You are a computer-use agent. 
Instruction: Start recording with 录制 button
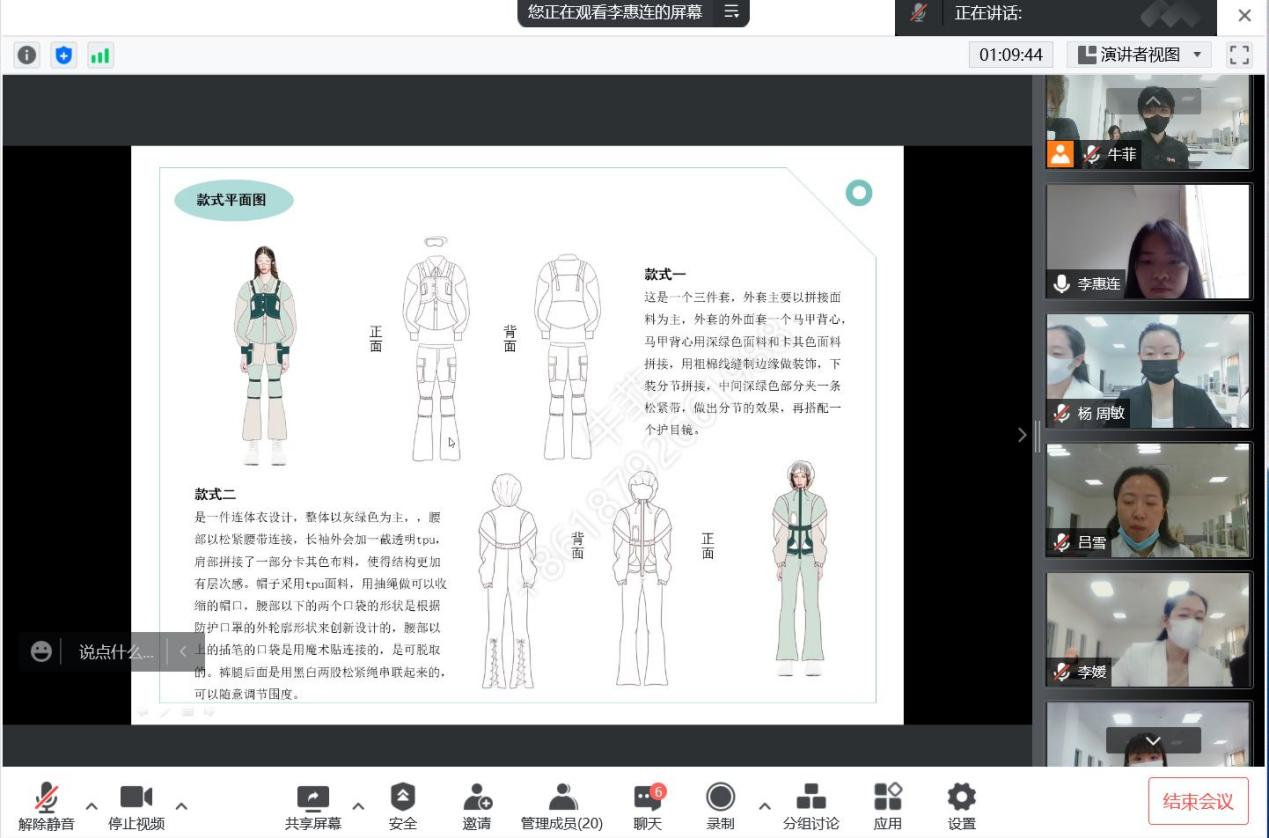pyautogui.click(x=720, y=806)
